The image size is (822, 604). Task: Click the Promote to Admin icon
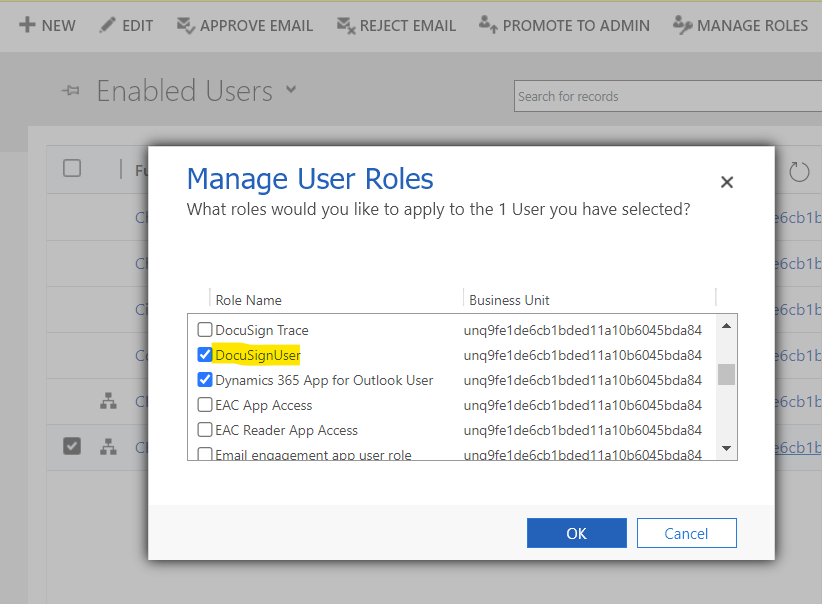[x=488, y=24]
